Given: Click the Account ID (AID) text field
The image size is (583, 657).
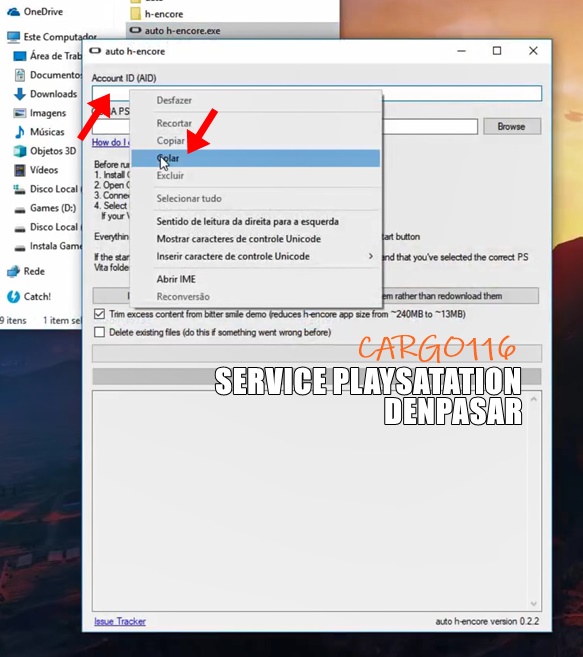Looking at the screenshot, I should coord(317,93).
